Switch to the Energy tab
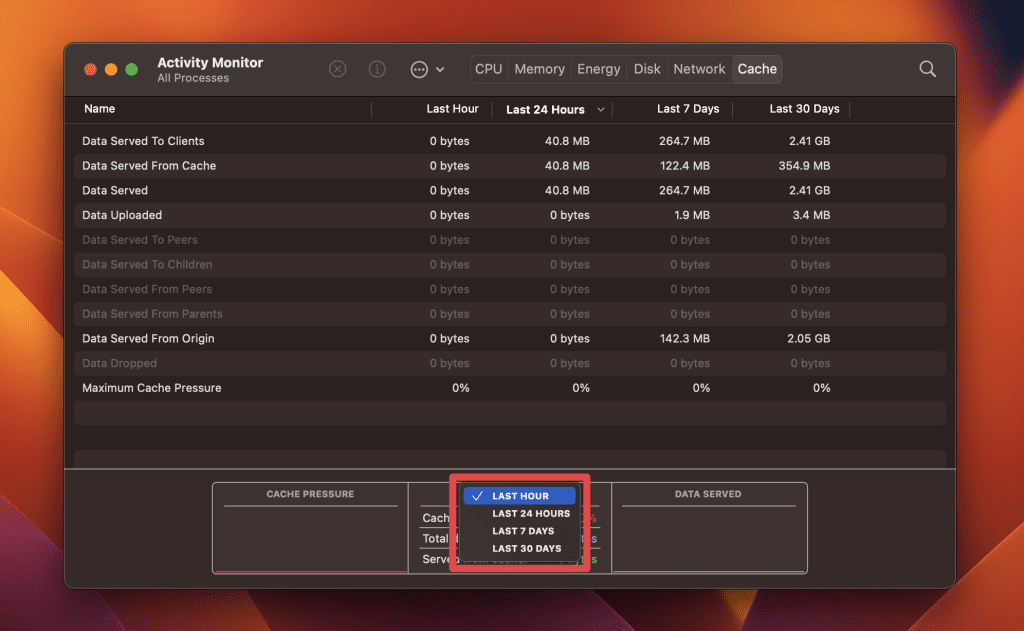Image resolution: width=1024 pixels, height=631 pixels. point(598,69)
